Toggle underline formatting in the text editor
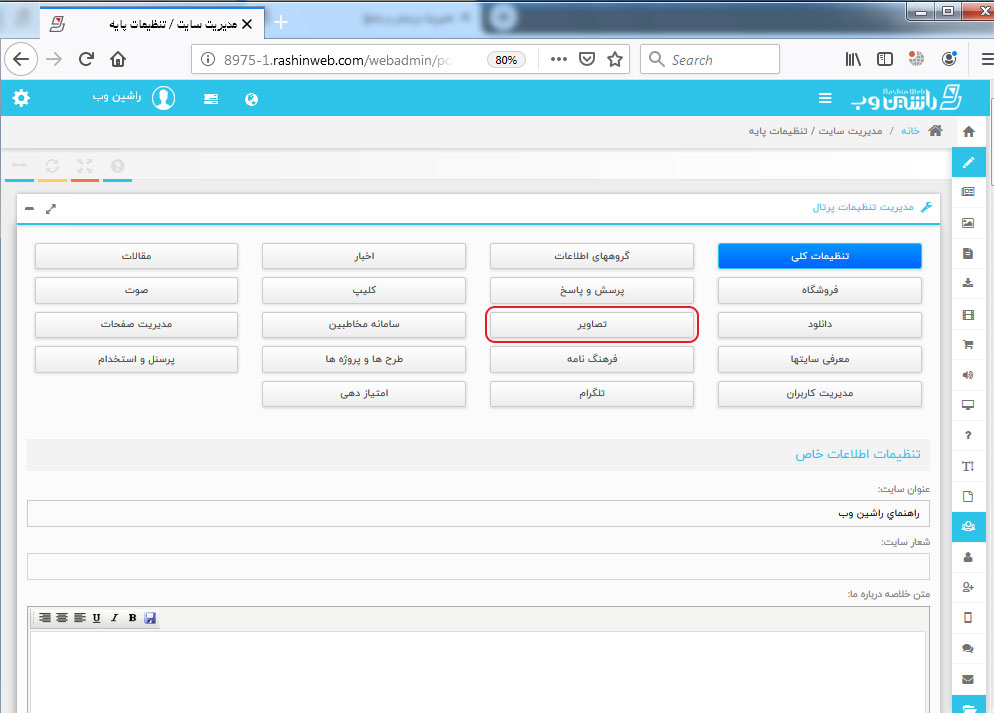 click(96, 618)
